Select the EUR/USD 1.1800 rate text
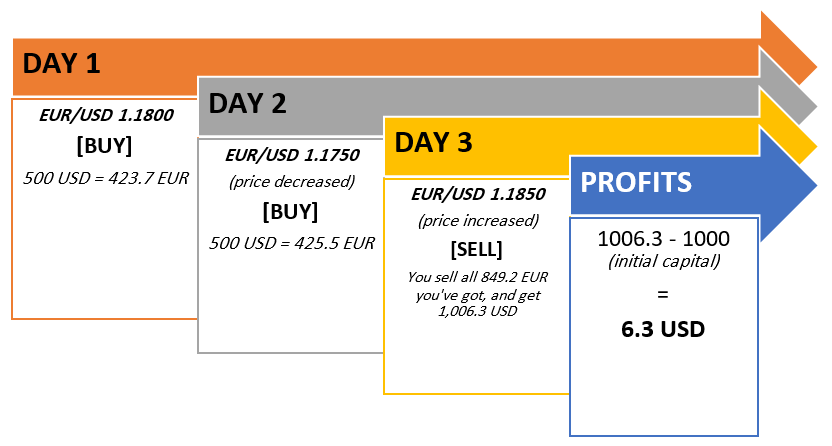Screen dimensions: 832x446 click(x=104, y=115)
